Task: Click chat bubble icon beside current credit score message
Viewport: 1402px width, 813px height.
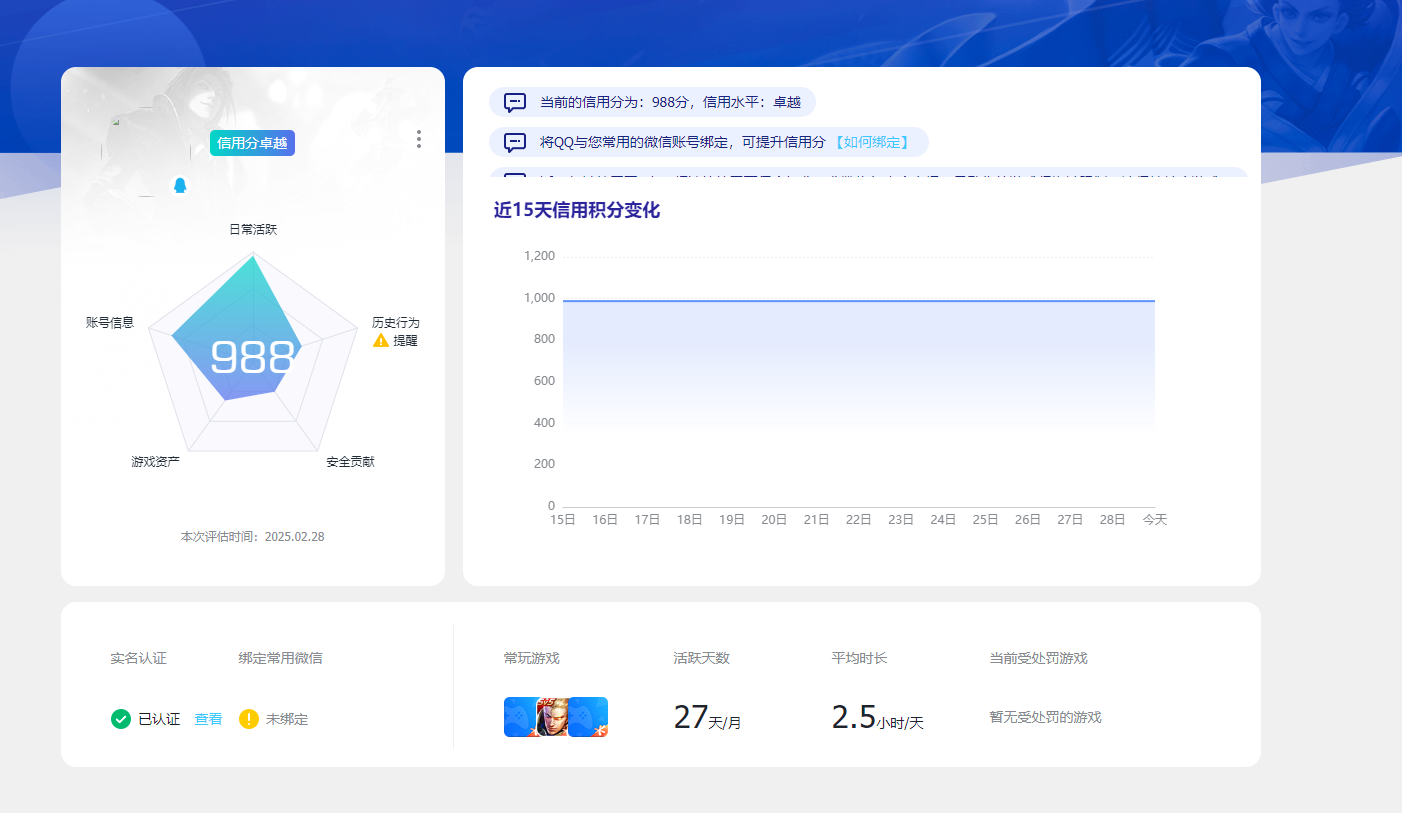Action: coord(515,102)
